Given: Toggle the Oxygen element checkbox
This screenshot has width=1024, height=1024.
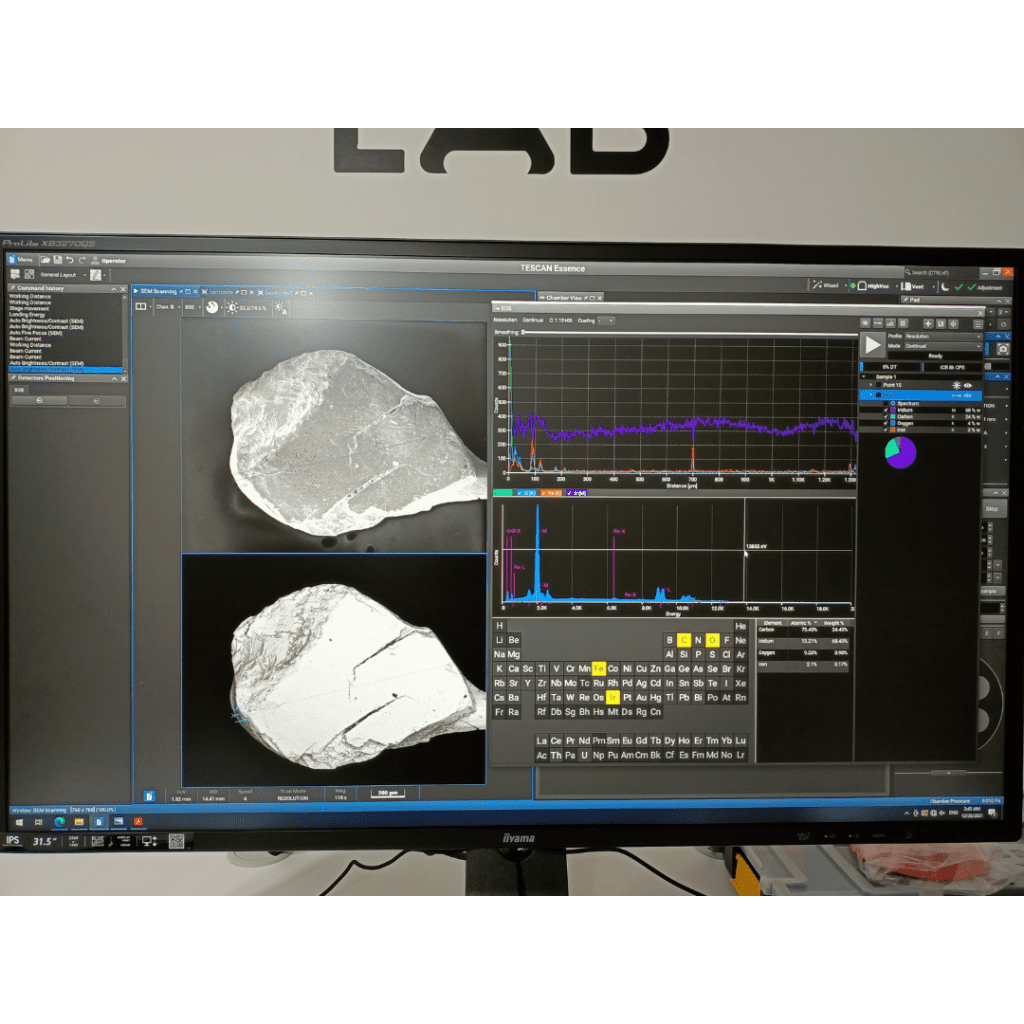Looking at the screenshot, I should pos(886,423).
